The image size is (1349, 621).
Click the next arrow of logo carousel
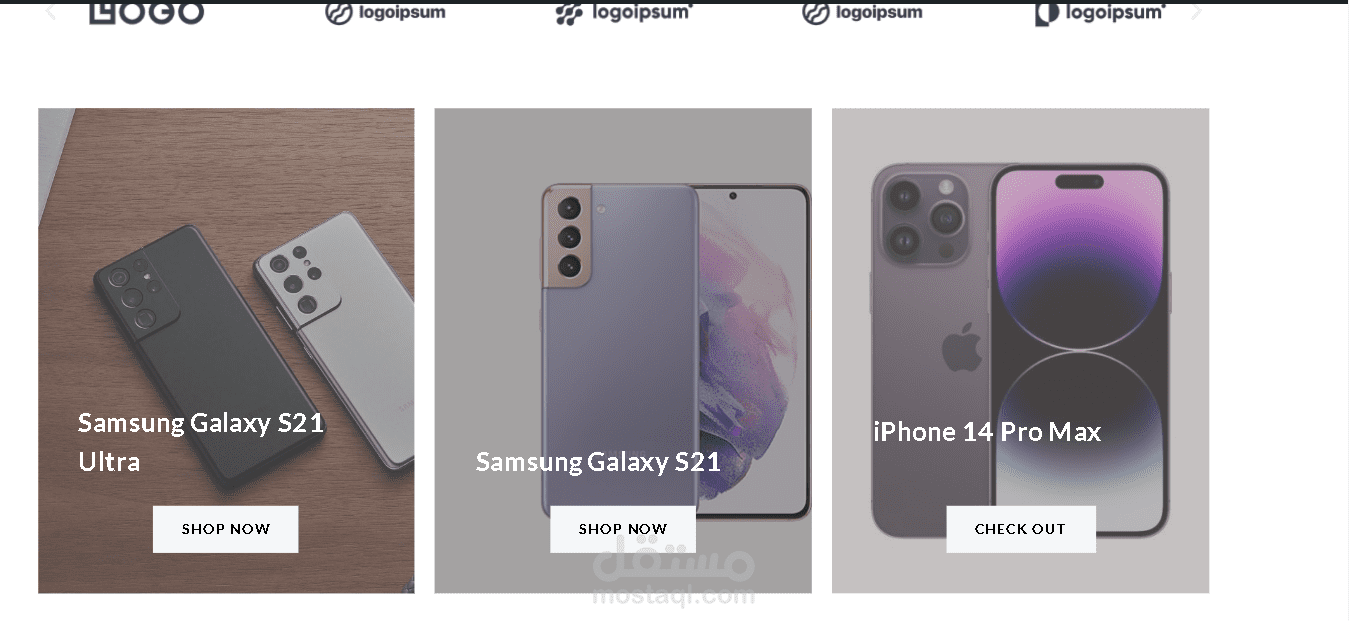point(1196,12)
